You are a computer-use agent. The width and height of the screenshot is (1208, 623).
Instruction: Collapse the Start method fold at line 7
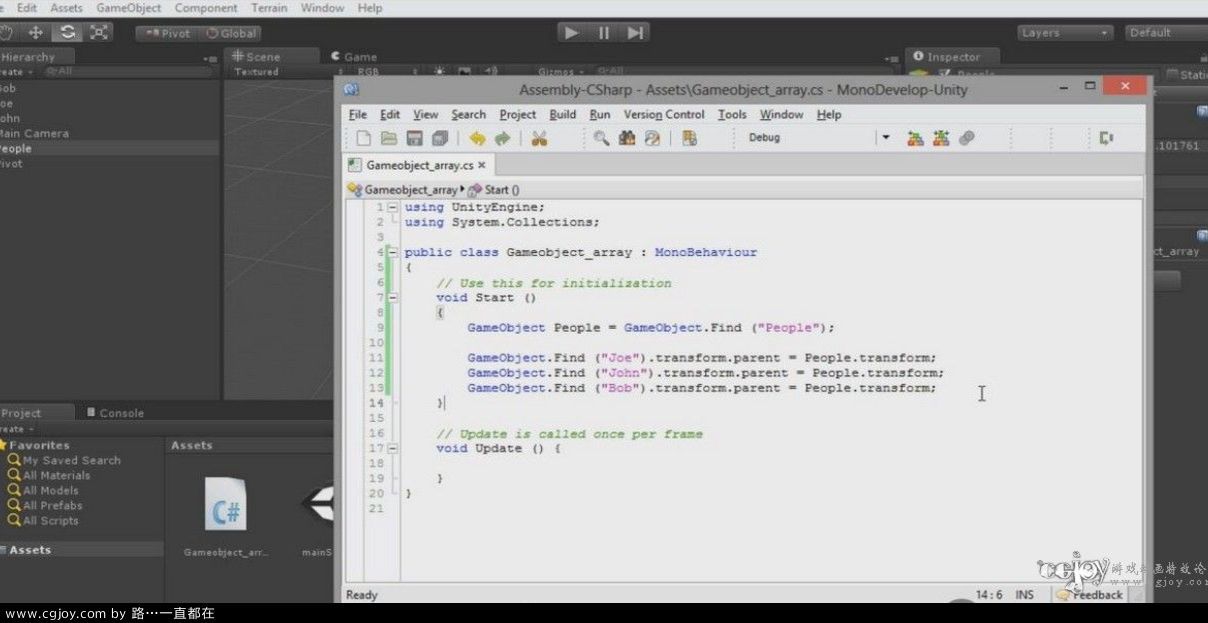pos(392,297)
